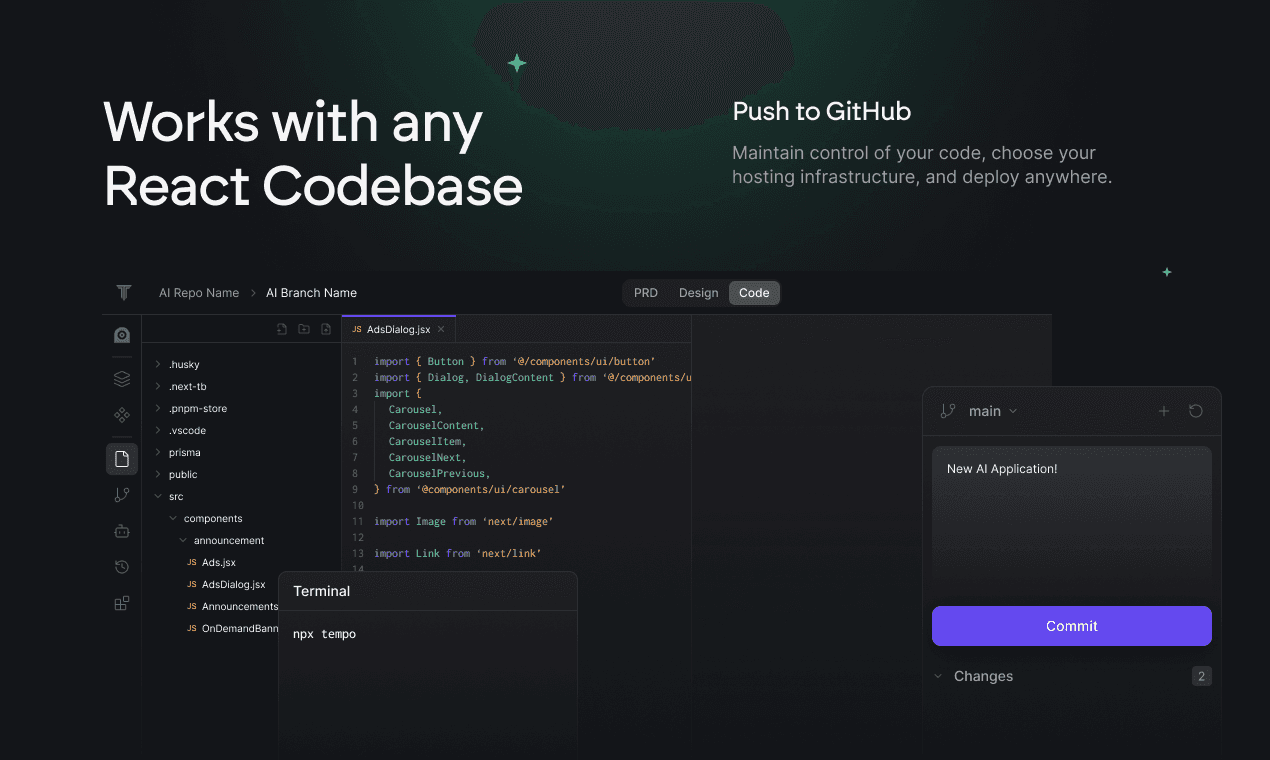Open the main branch dropdown
The width and height of the screenshot is (1270, 760).
[x=992, y=411]
